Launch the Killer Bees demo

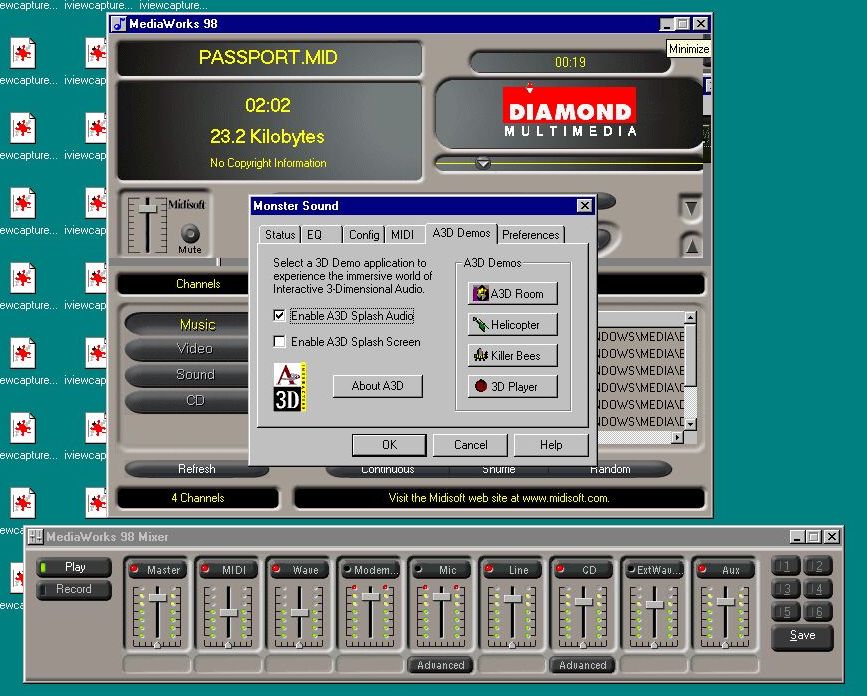pos(513,355)
